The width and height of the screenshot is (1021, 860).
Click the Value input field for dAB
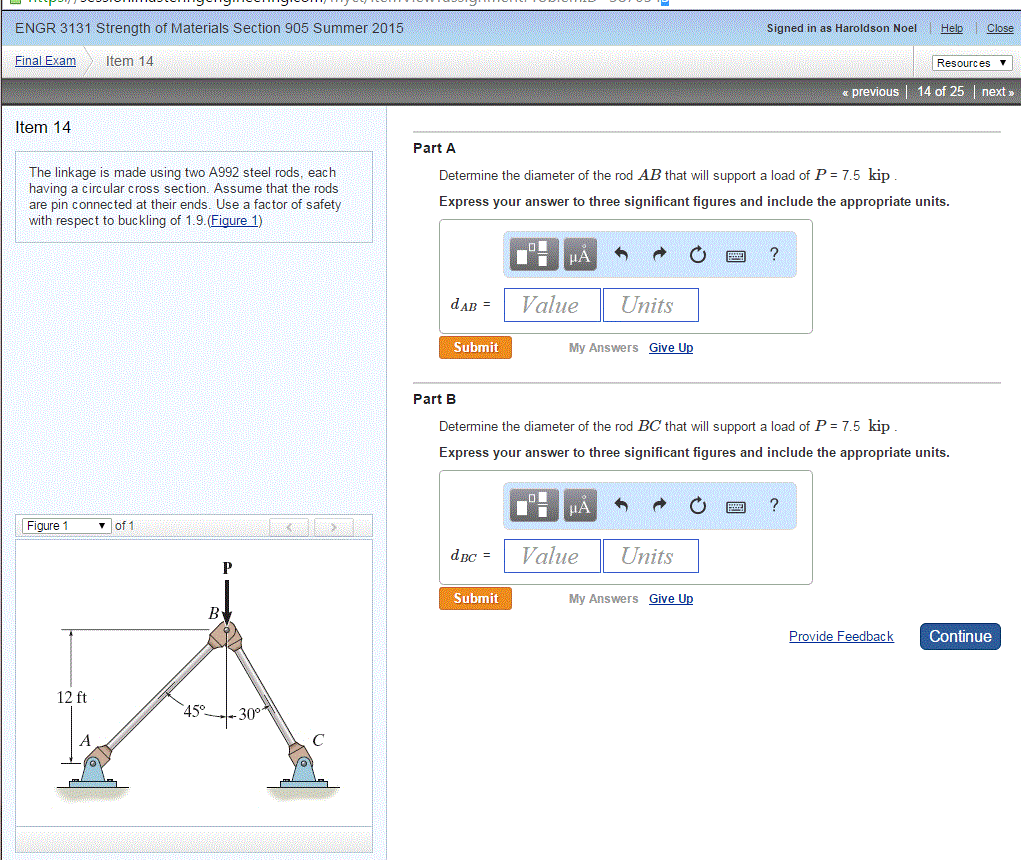tap(552, 305)
